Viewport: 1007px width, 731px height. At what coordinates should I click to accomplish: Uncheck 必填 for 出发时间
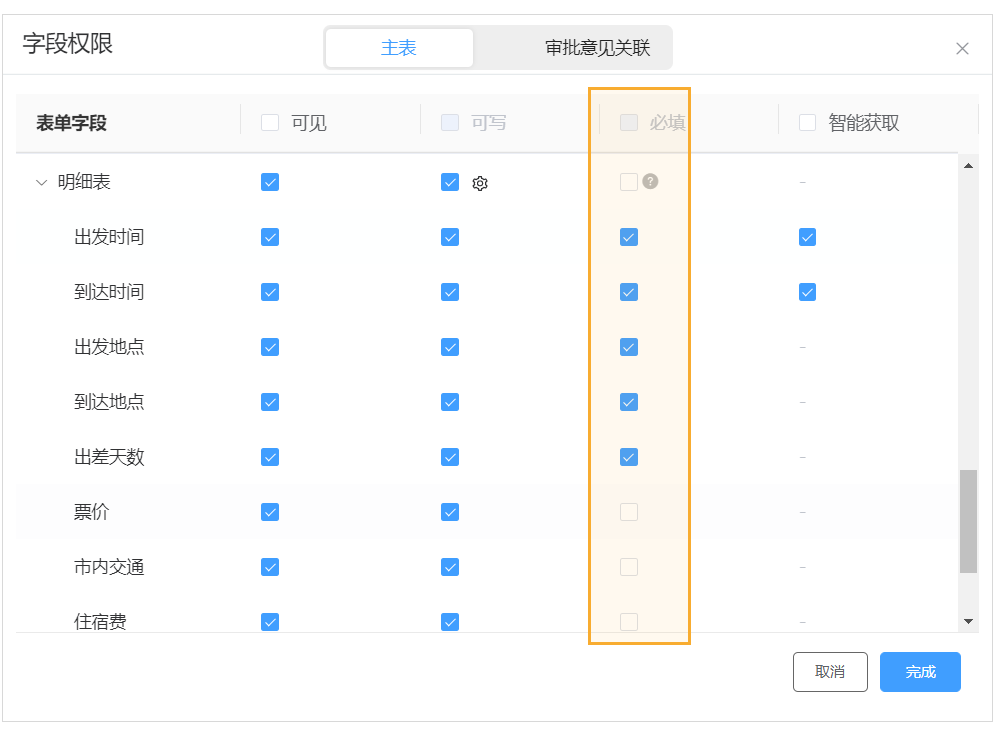pos(629,237)
